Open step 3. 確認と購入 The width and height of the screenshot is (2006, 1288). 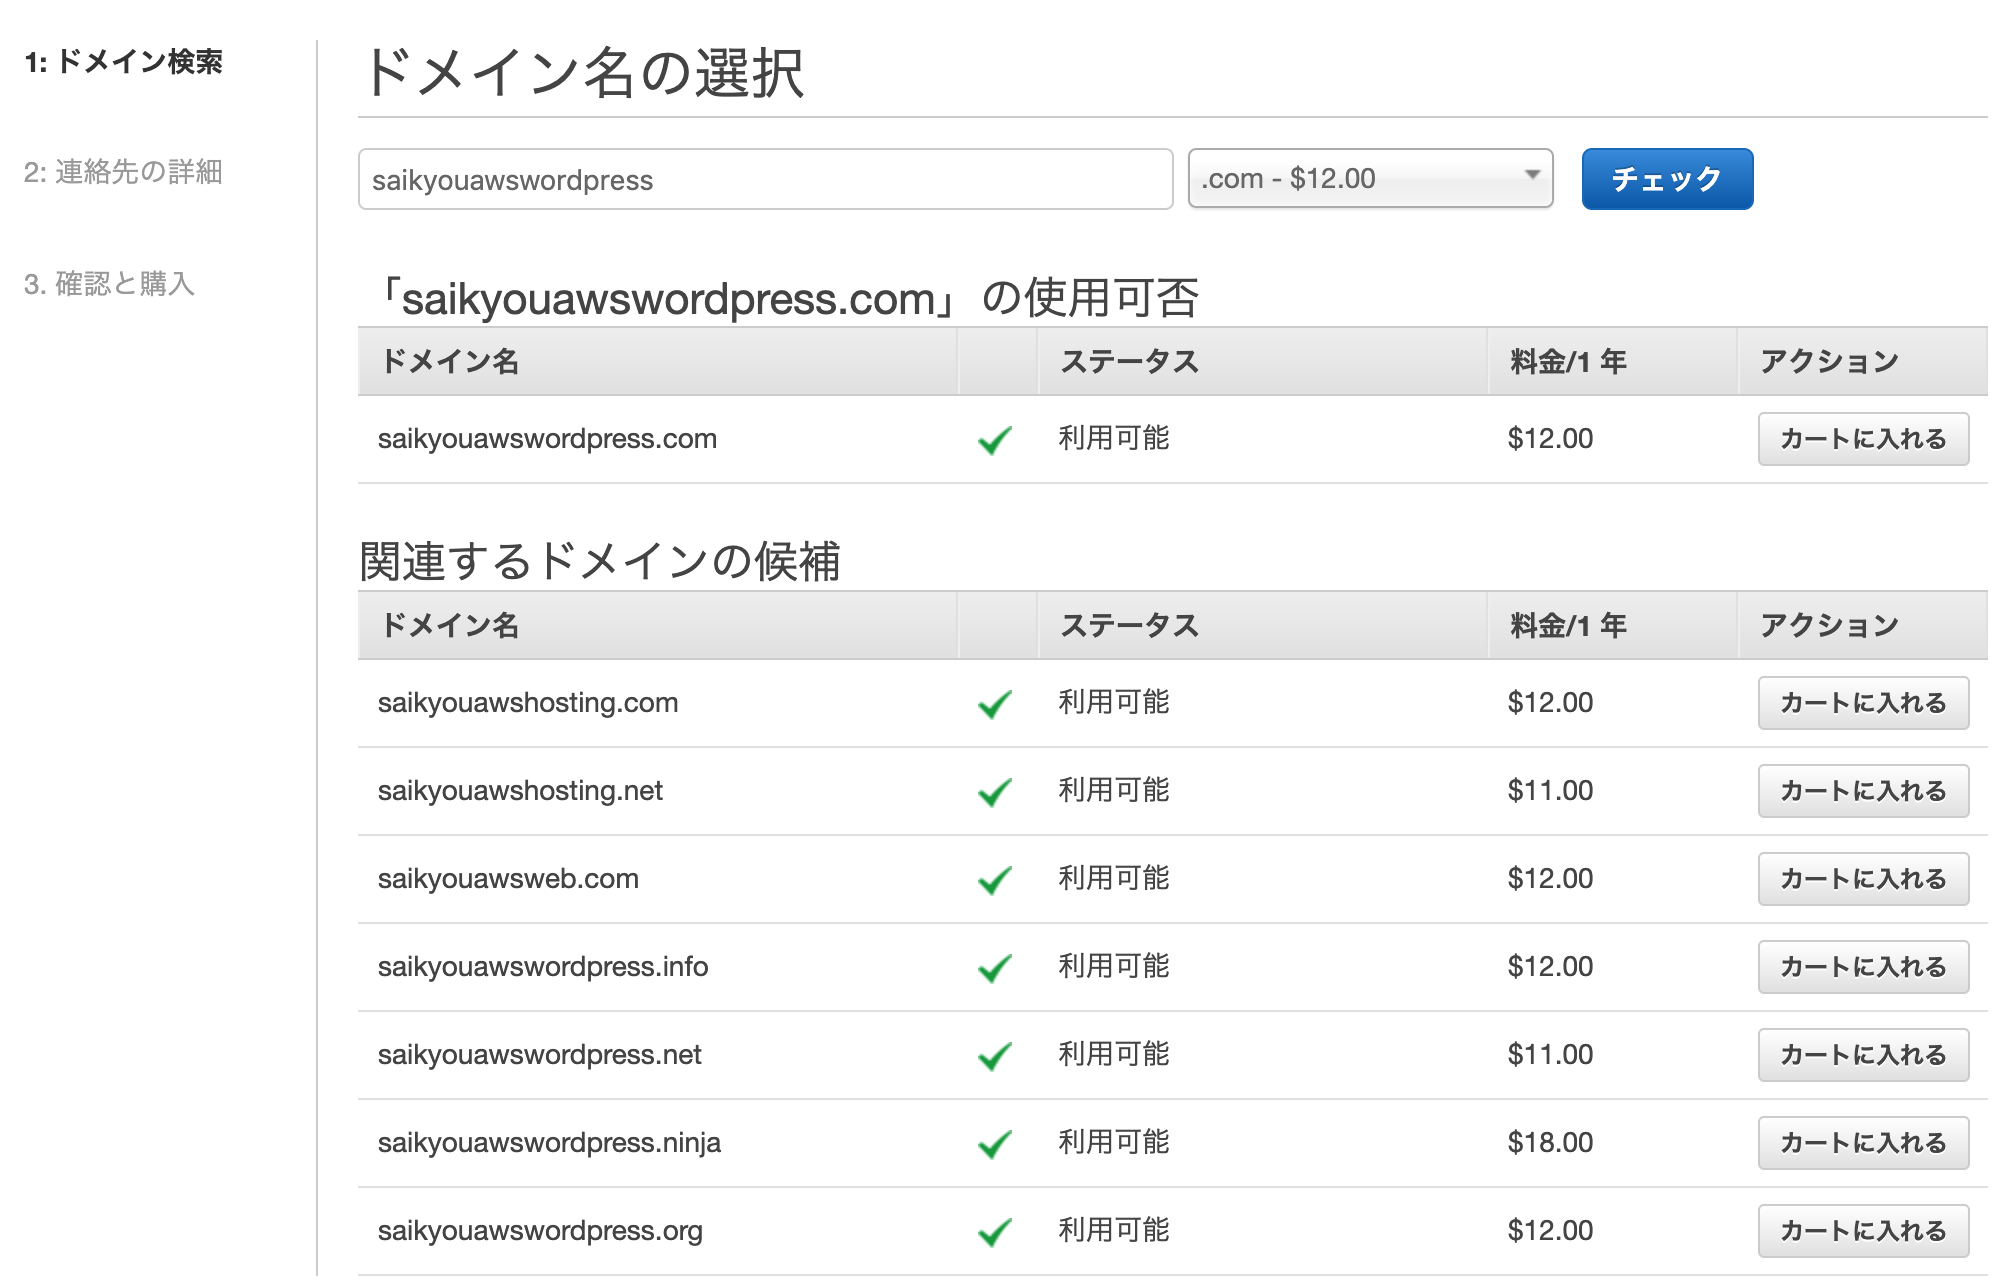(x=109, y=284)
